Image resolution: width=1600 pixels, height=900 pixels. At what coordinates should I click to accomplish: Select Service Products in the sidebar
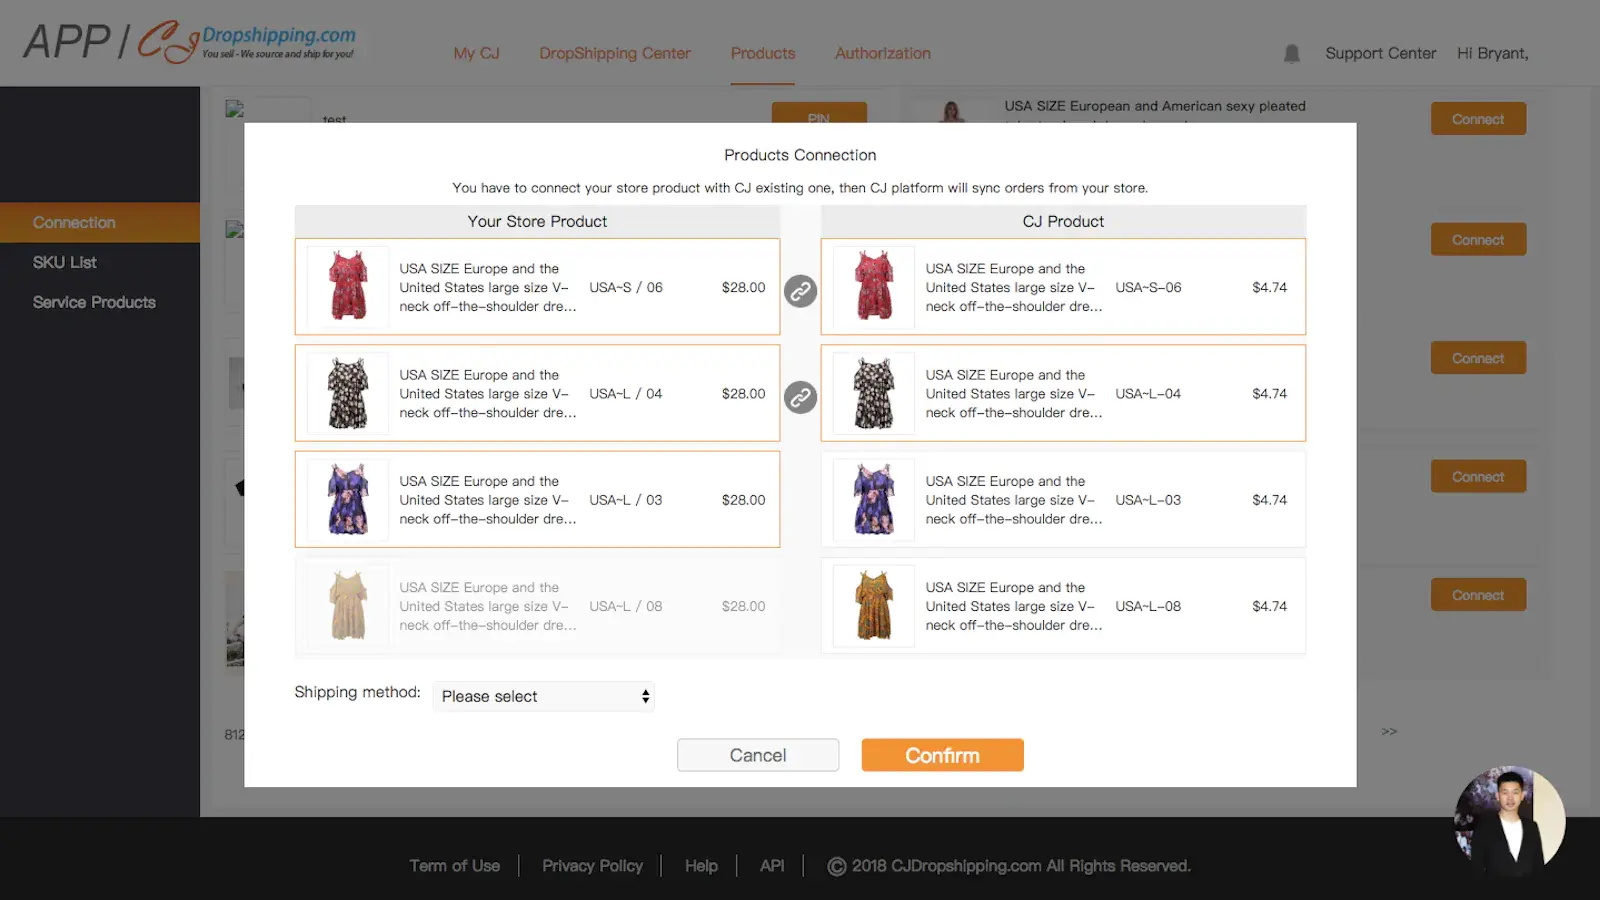tap(94, 302)
